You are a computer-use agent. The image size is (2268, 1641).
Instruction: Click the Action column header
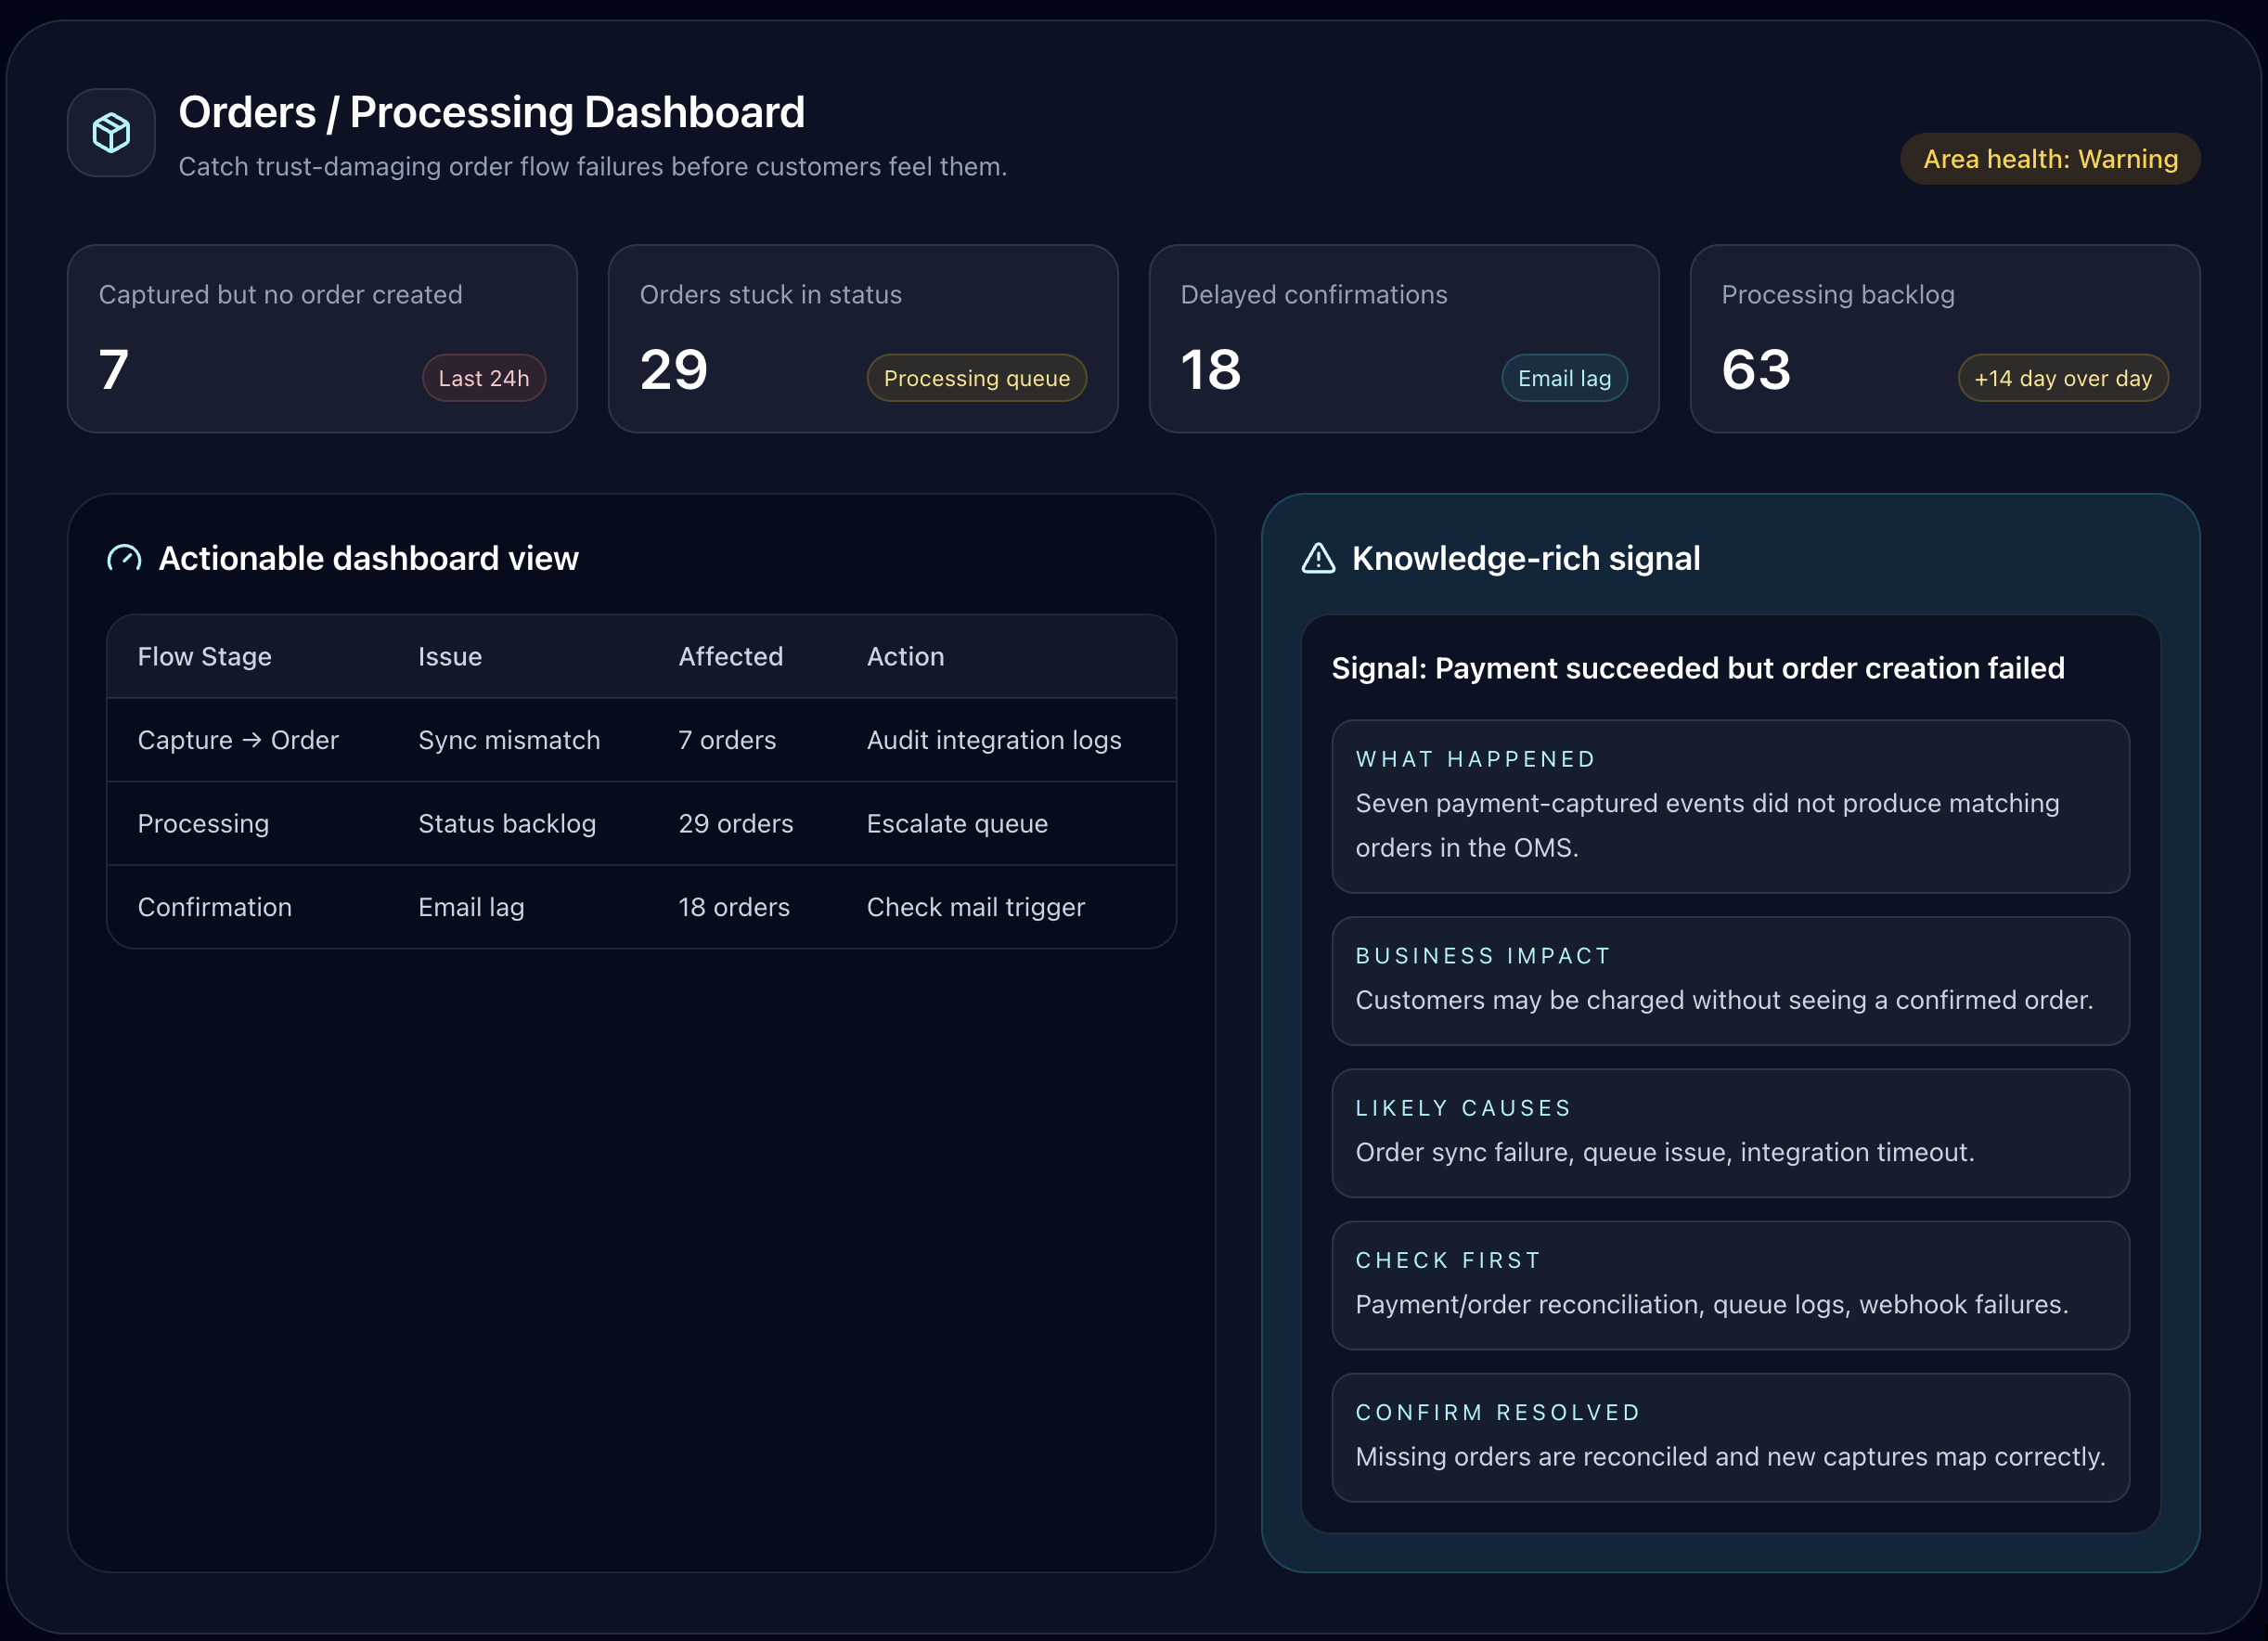[x=904, y=656]
